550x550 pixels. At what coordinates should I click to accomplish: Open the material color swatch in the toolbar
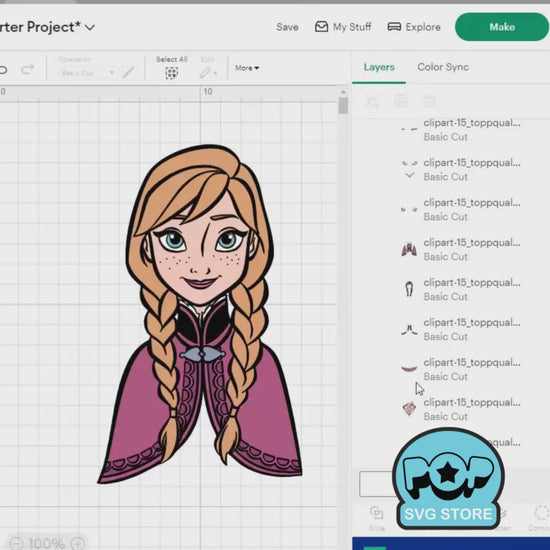pyautogui.click(x=128, y=72)
